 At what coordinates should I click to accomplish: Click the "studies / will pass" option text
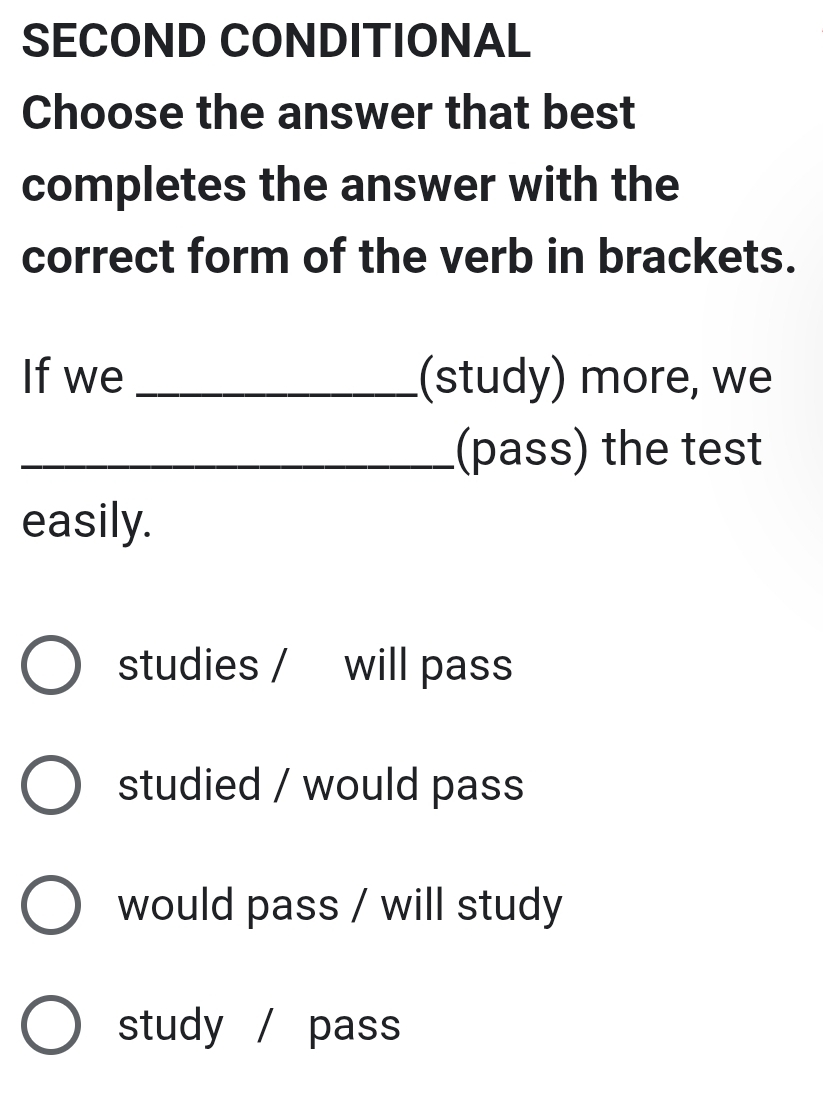coord(315,665)
